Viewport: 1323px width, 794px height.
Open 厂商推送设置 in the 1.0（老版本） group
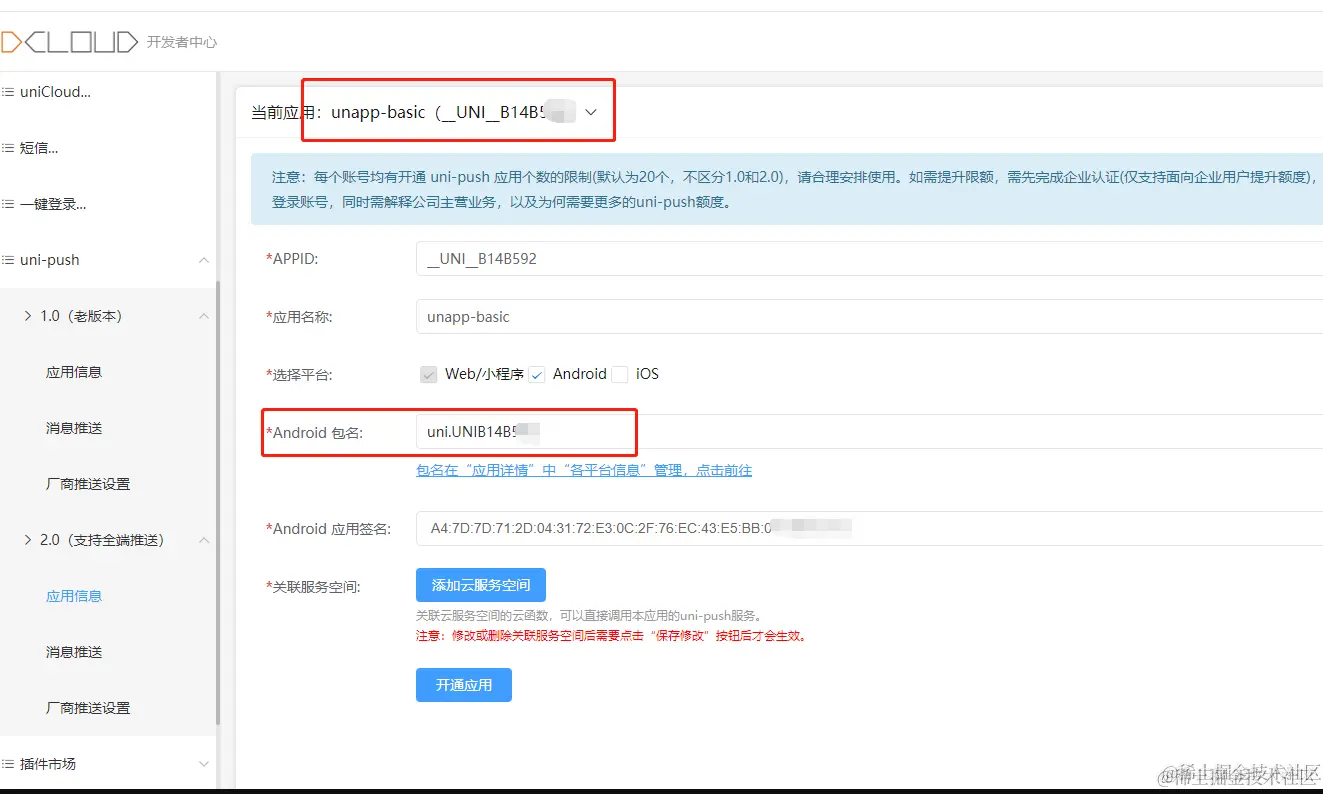pyautogui.click(x=88, y=484)
